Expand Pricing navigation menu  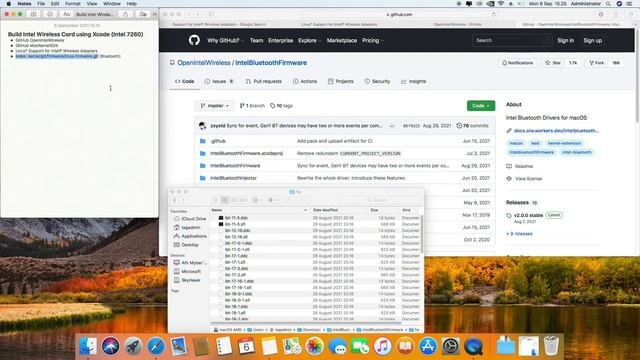[372, 40]
